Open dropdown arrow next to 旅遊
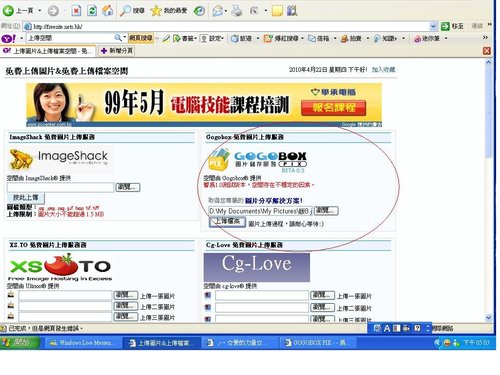Screen dimensions: 500x375 point(258,38)
